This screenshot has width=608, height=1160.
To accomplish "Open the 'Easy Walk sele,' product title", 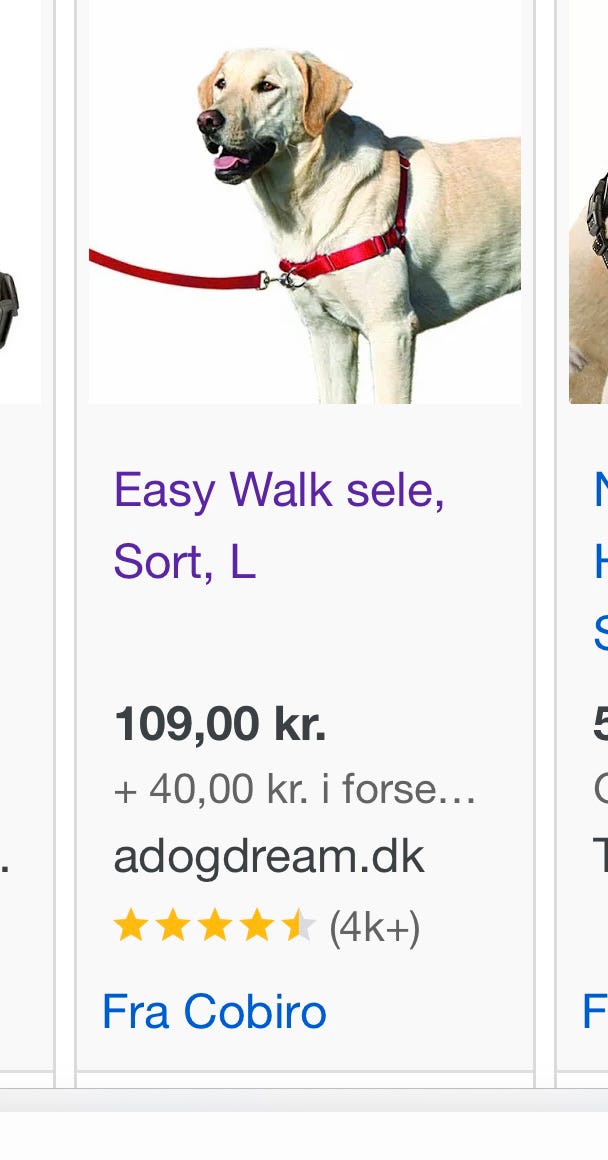I will tap(279, 490).
